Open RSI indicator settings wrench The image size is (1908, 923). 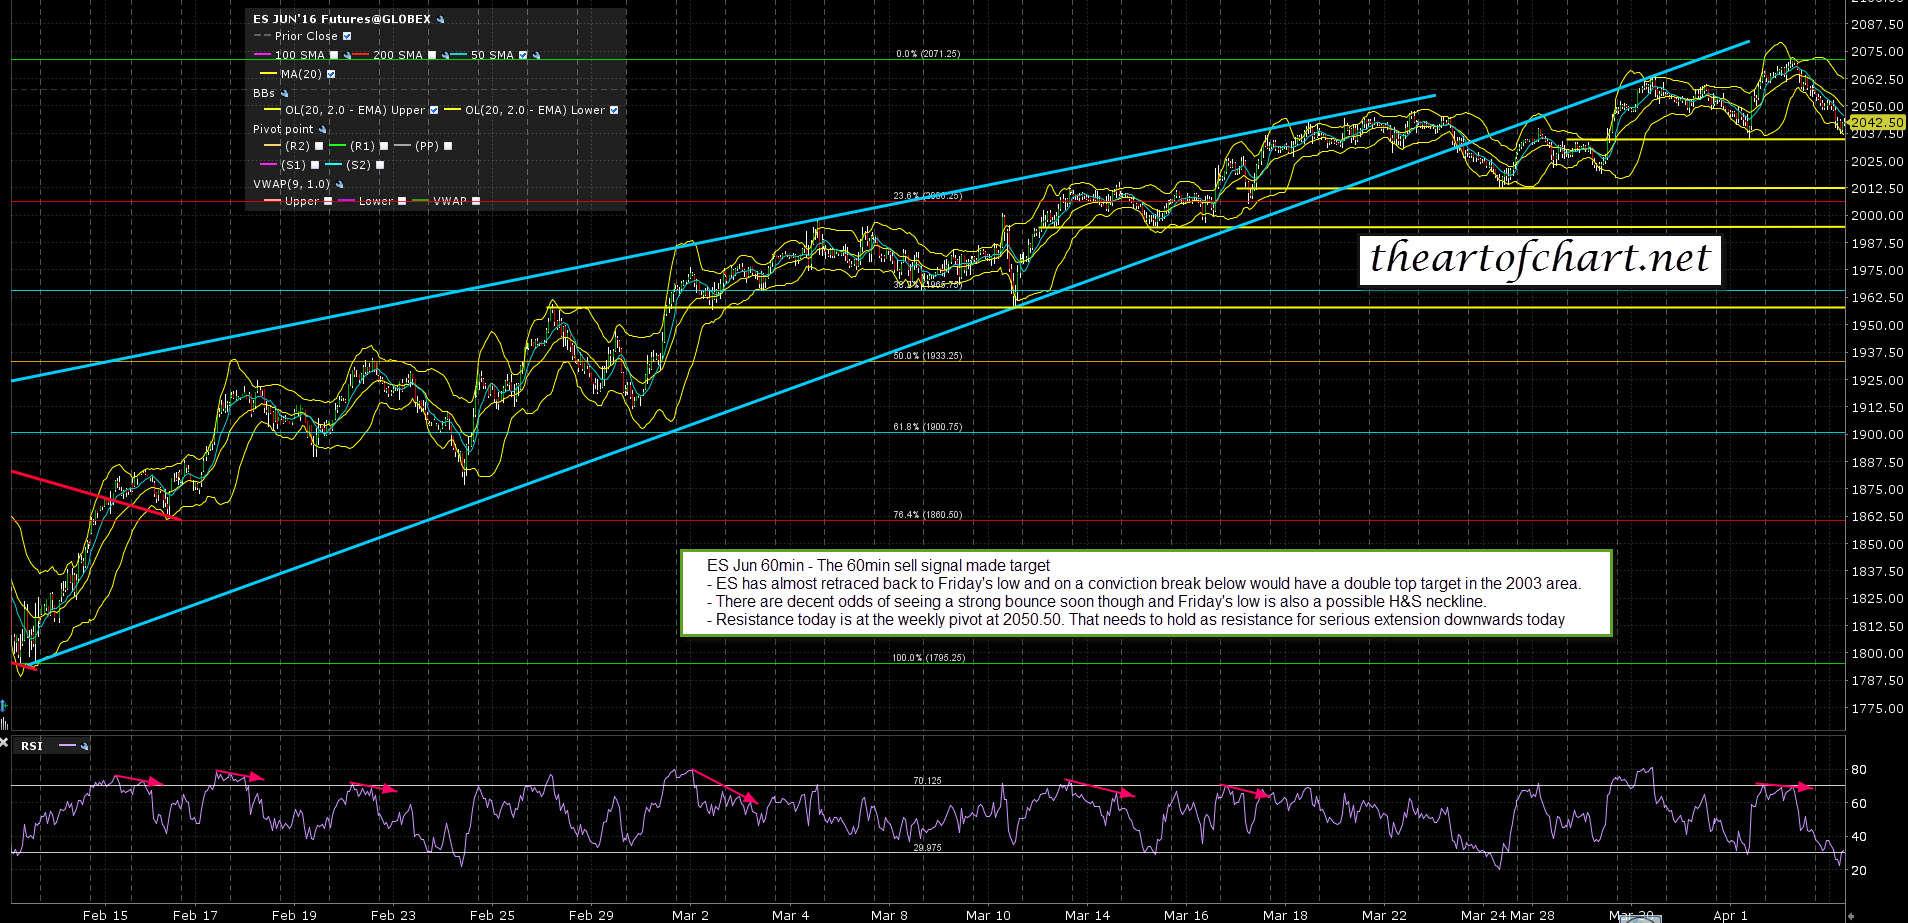pyautogui.click(x=85, y=746)
